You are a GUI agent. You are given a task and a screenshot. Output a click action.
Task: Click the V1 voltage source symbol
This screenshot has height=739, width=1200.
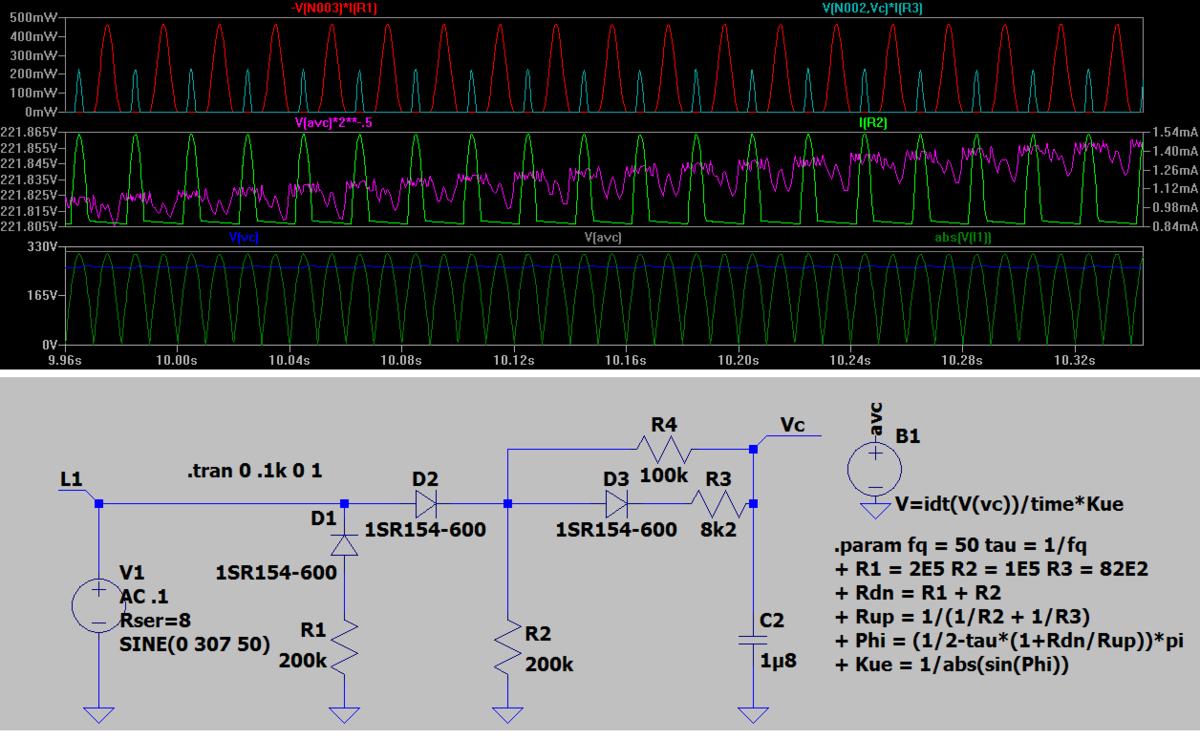click(98, 606)
